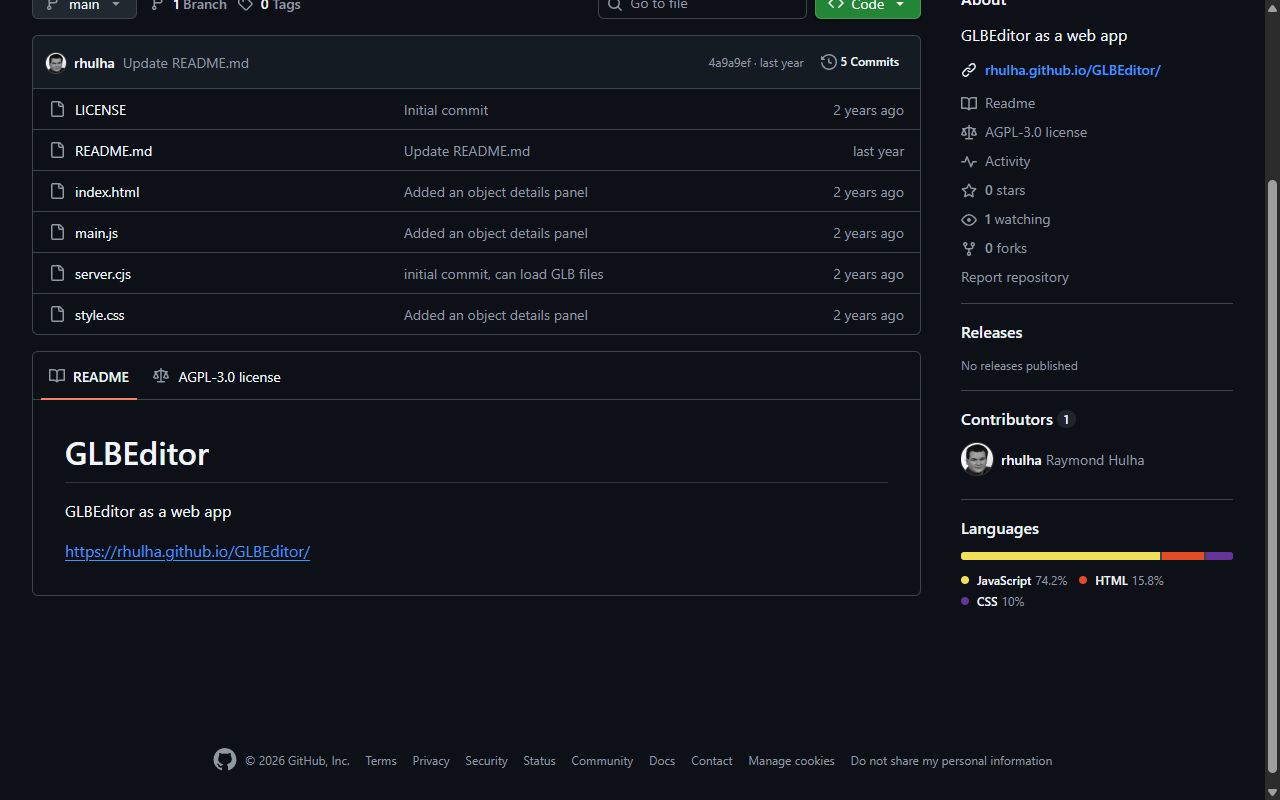The width and height of the screenshot is (1280, 800).
Task: Open the rhulha.github.io/GLBEditor/ link in About
Action: pos(1072,70)
